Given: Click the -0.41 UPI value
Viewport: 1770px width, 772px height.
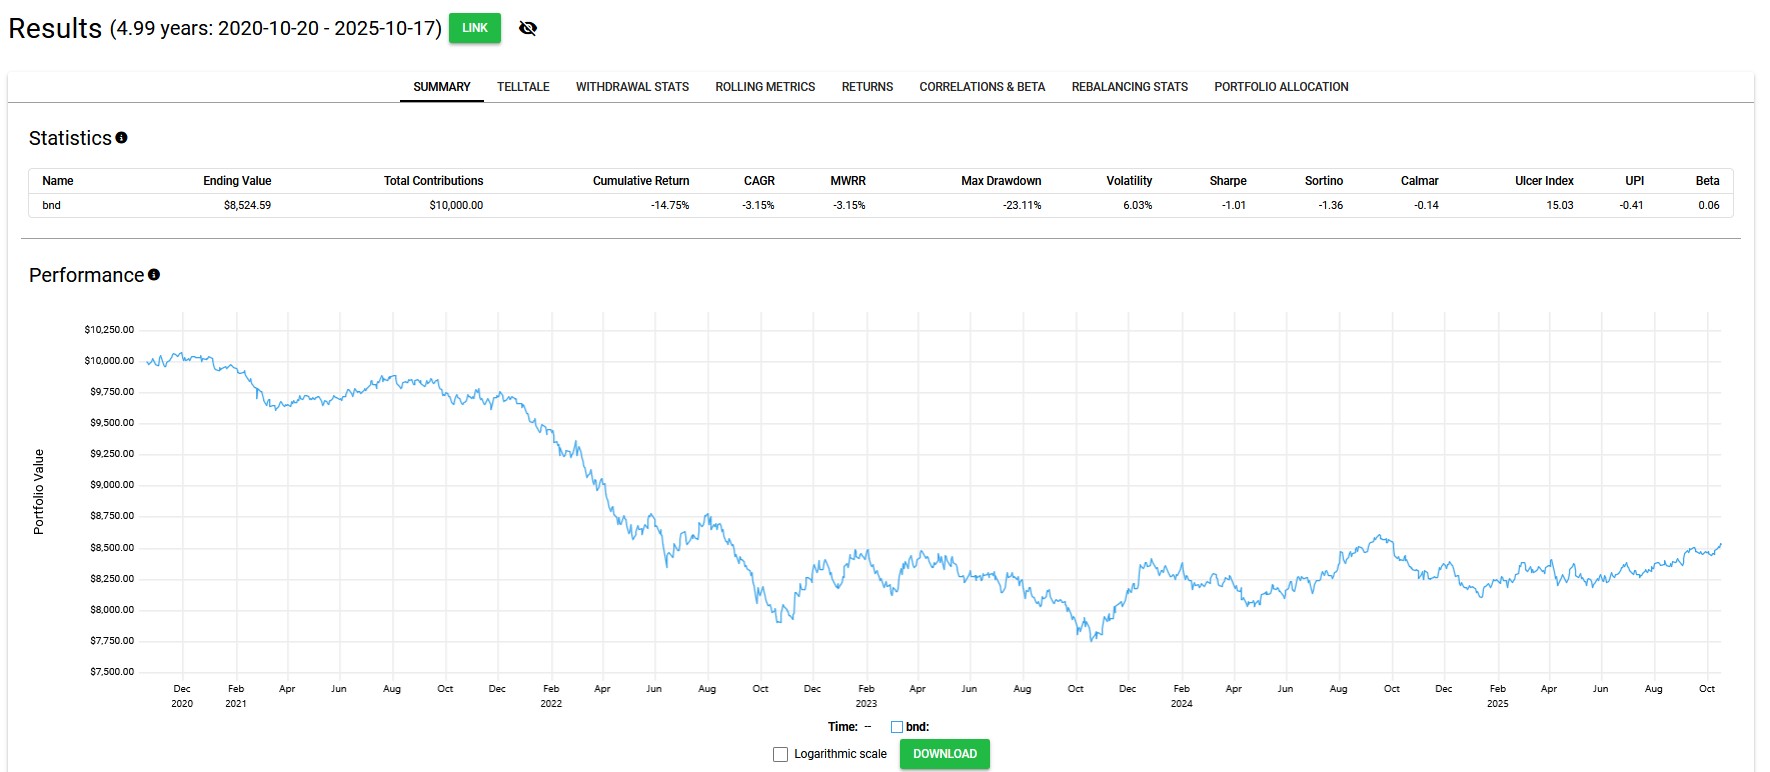Looking at the screenshot, I should coord(1631,205).
